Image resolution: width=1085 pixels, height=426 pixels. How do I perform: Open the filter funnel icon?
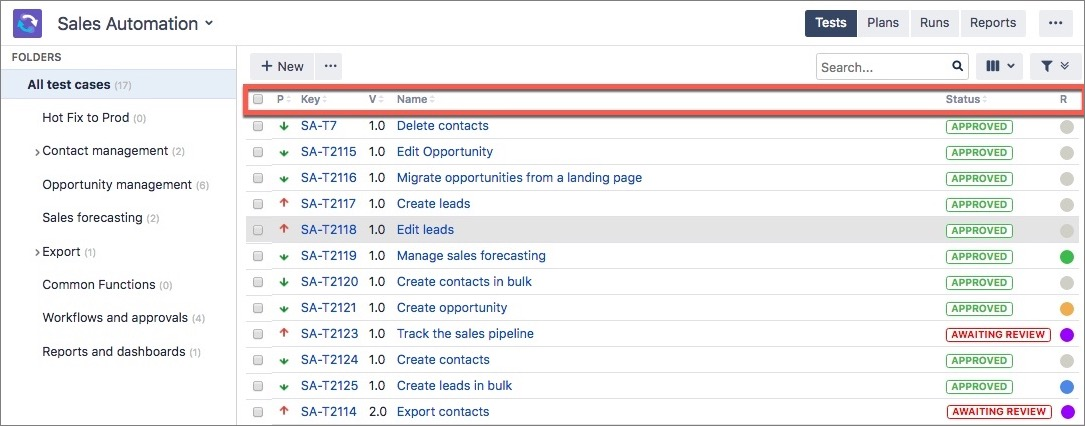(1054, 66)
